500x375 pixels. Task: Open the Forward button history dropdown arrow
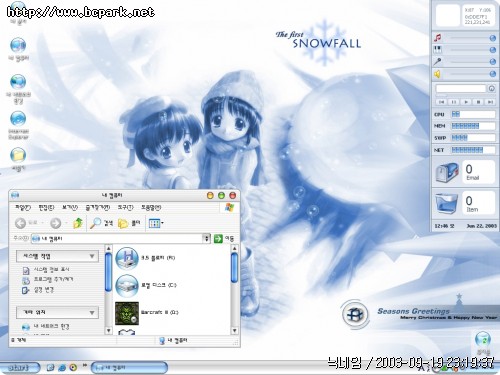click(x=66, y=223)
